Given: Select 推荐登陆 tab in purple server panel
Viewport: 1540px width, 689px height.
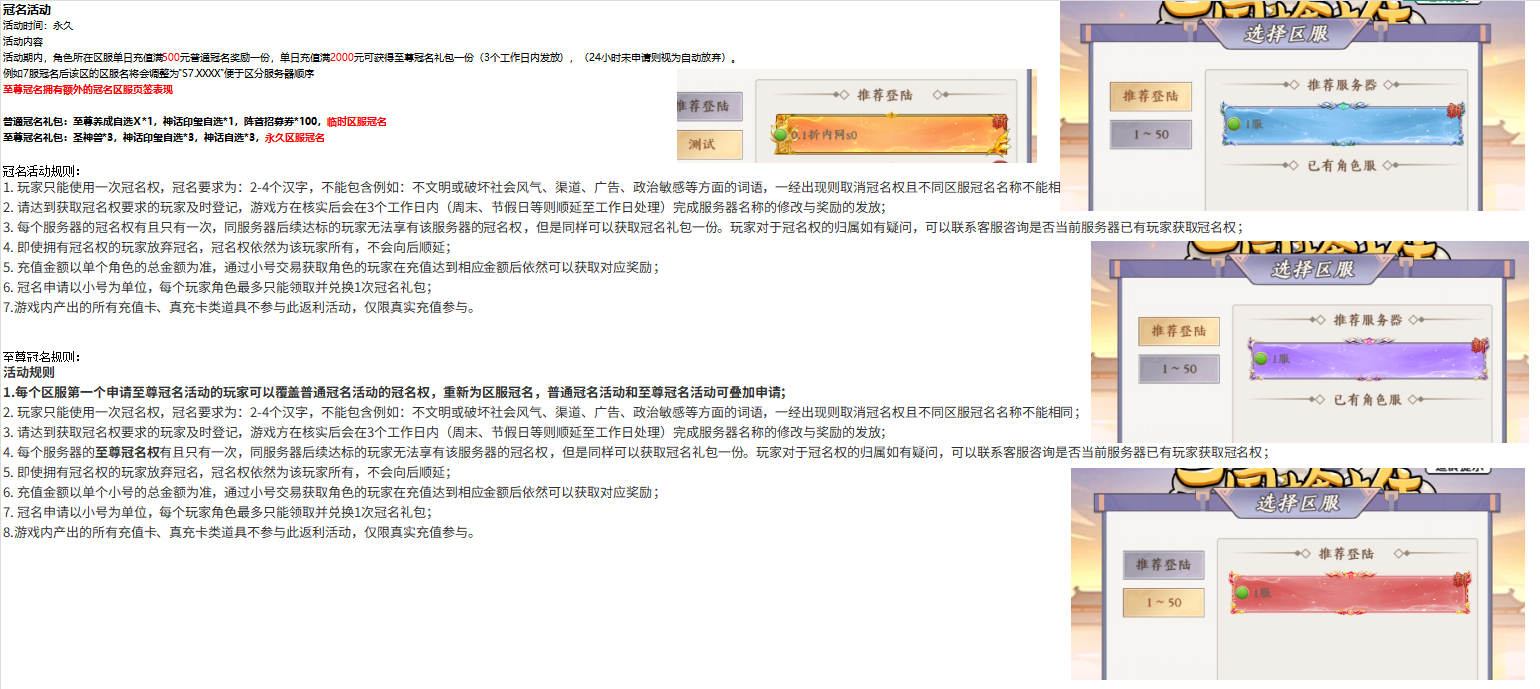Looking at the screenshot, I should (1179, 331).
